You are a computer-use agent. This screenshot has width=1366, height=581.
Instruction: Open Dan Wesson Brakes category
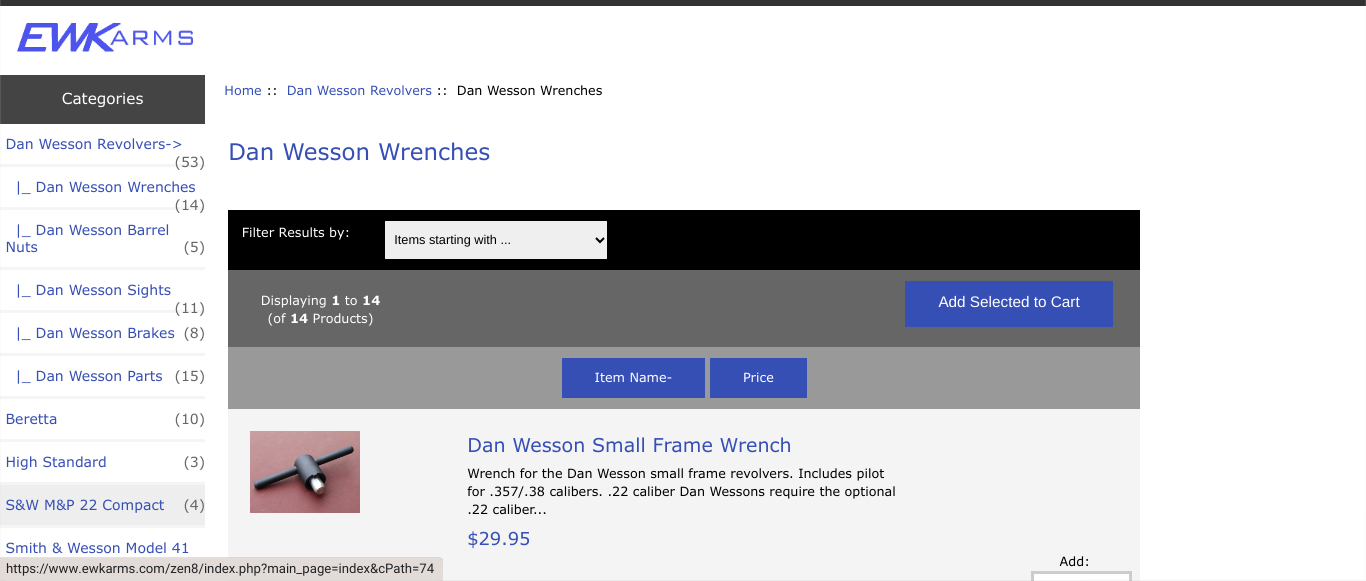pos(96,333)
